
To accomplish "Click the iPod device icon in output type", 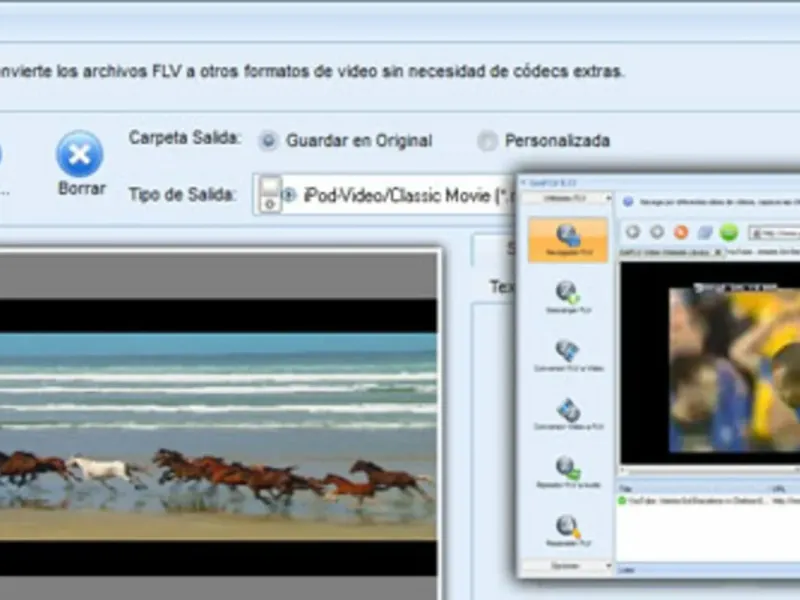I will click(269, 194).
